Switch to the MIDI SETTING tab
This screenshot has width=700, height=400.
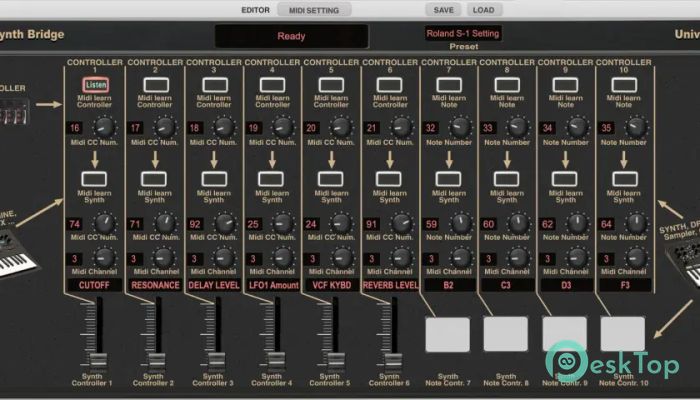pyautogui.click(x=314, y=10)
